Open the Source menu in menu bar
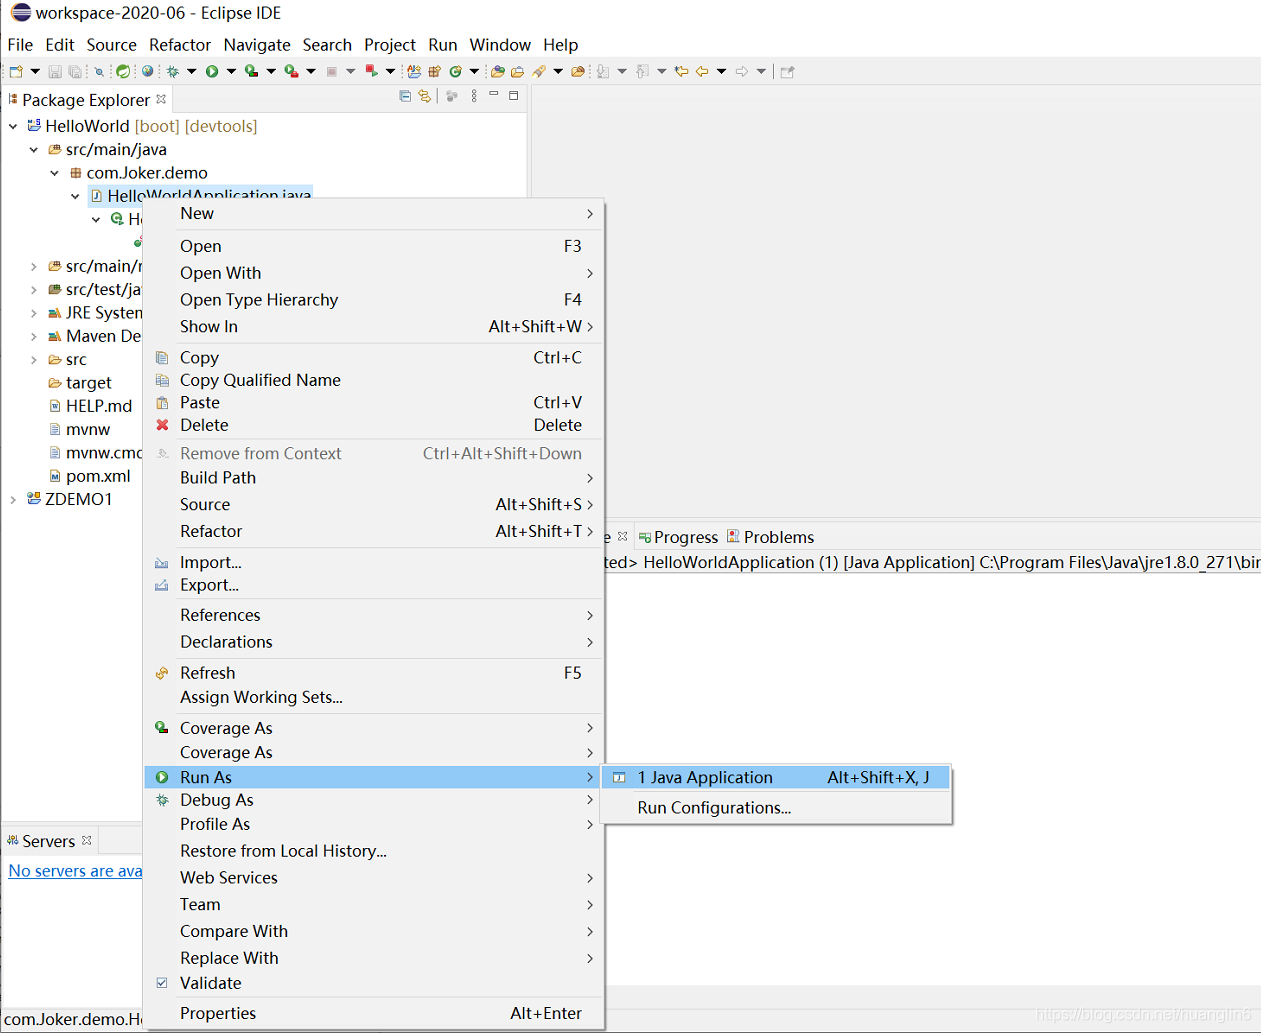This screenshot has width=1261, height=1033. click(111, 45)
